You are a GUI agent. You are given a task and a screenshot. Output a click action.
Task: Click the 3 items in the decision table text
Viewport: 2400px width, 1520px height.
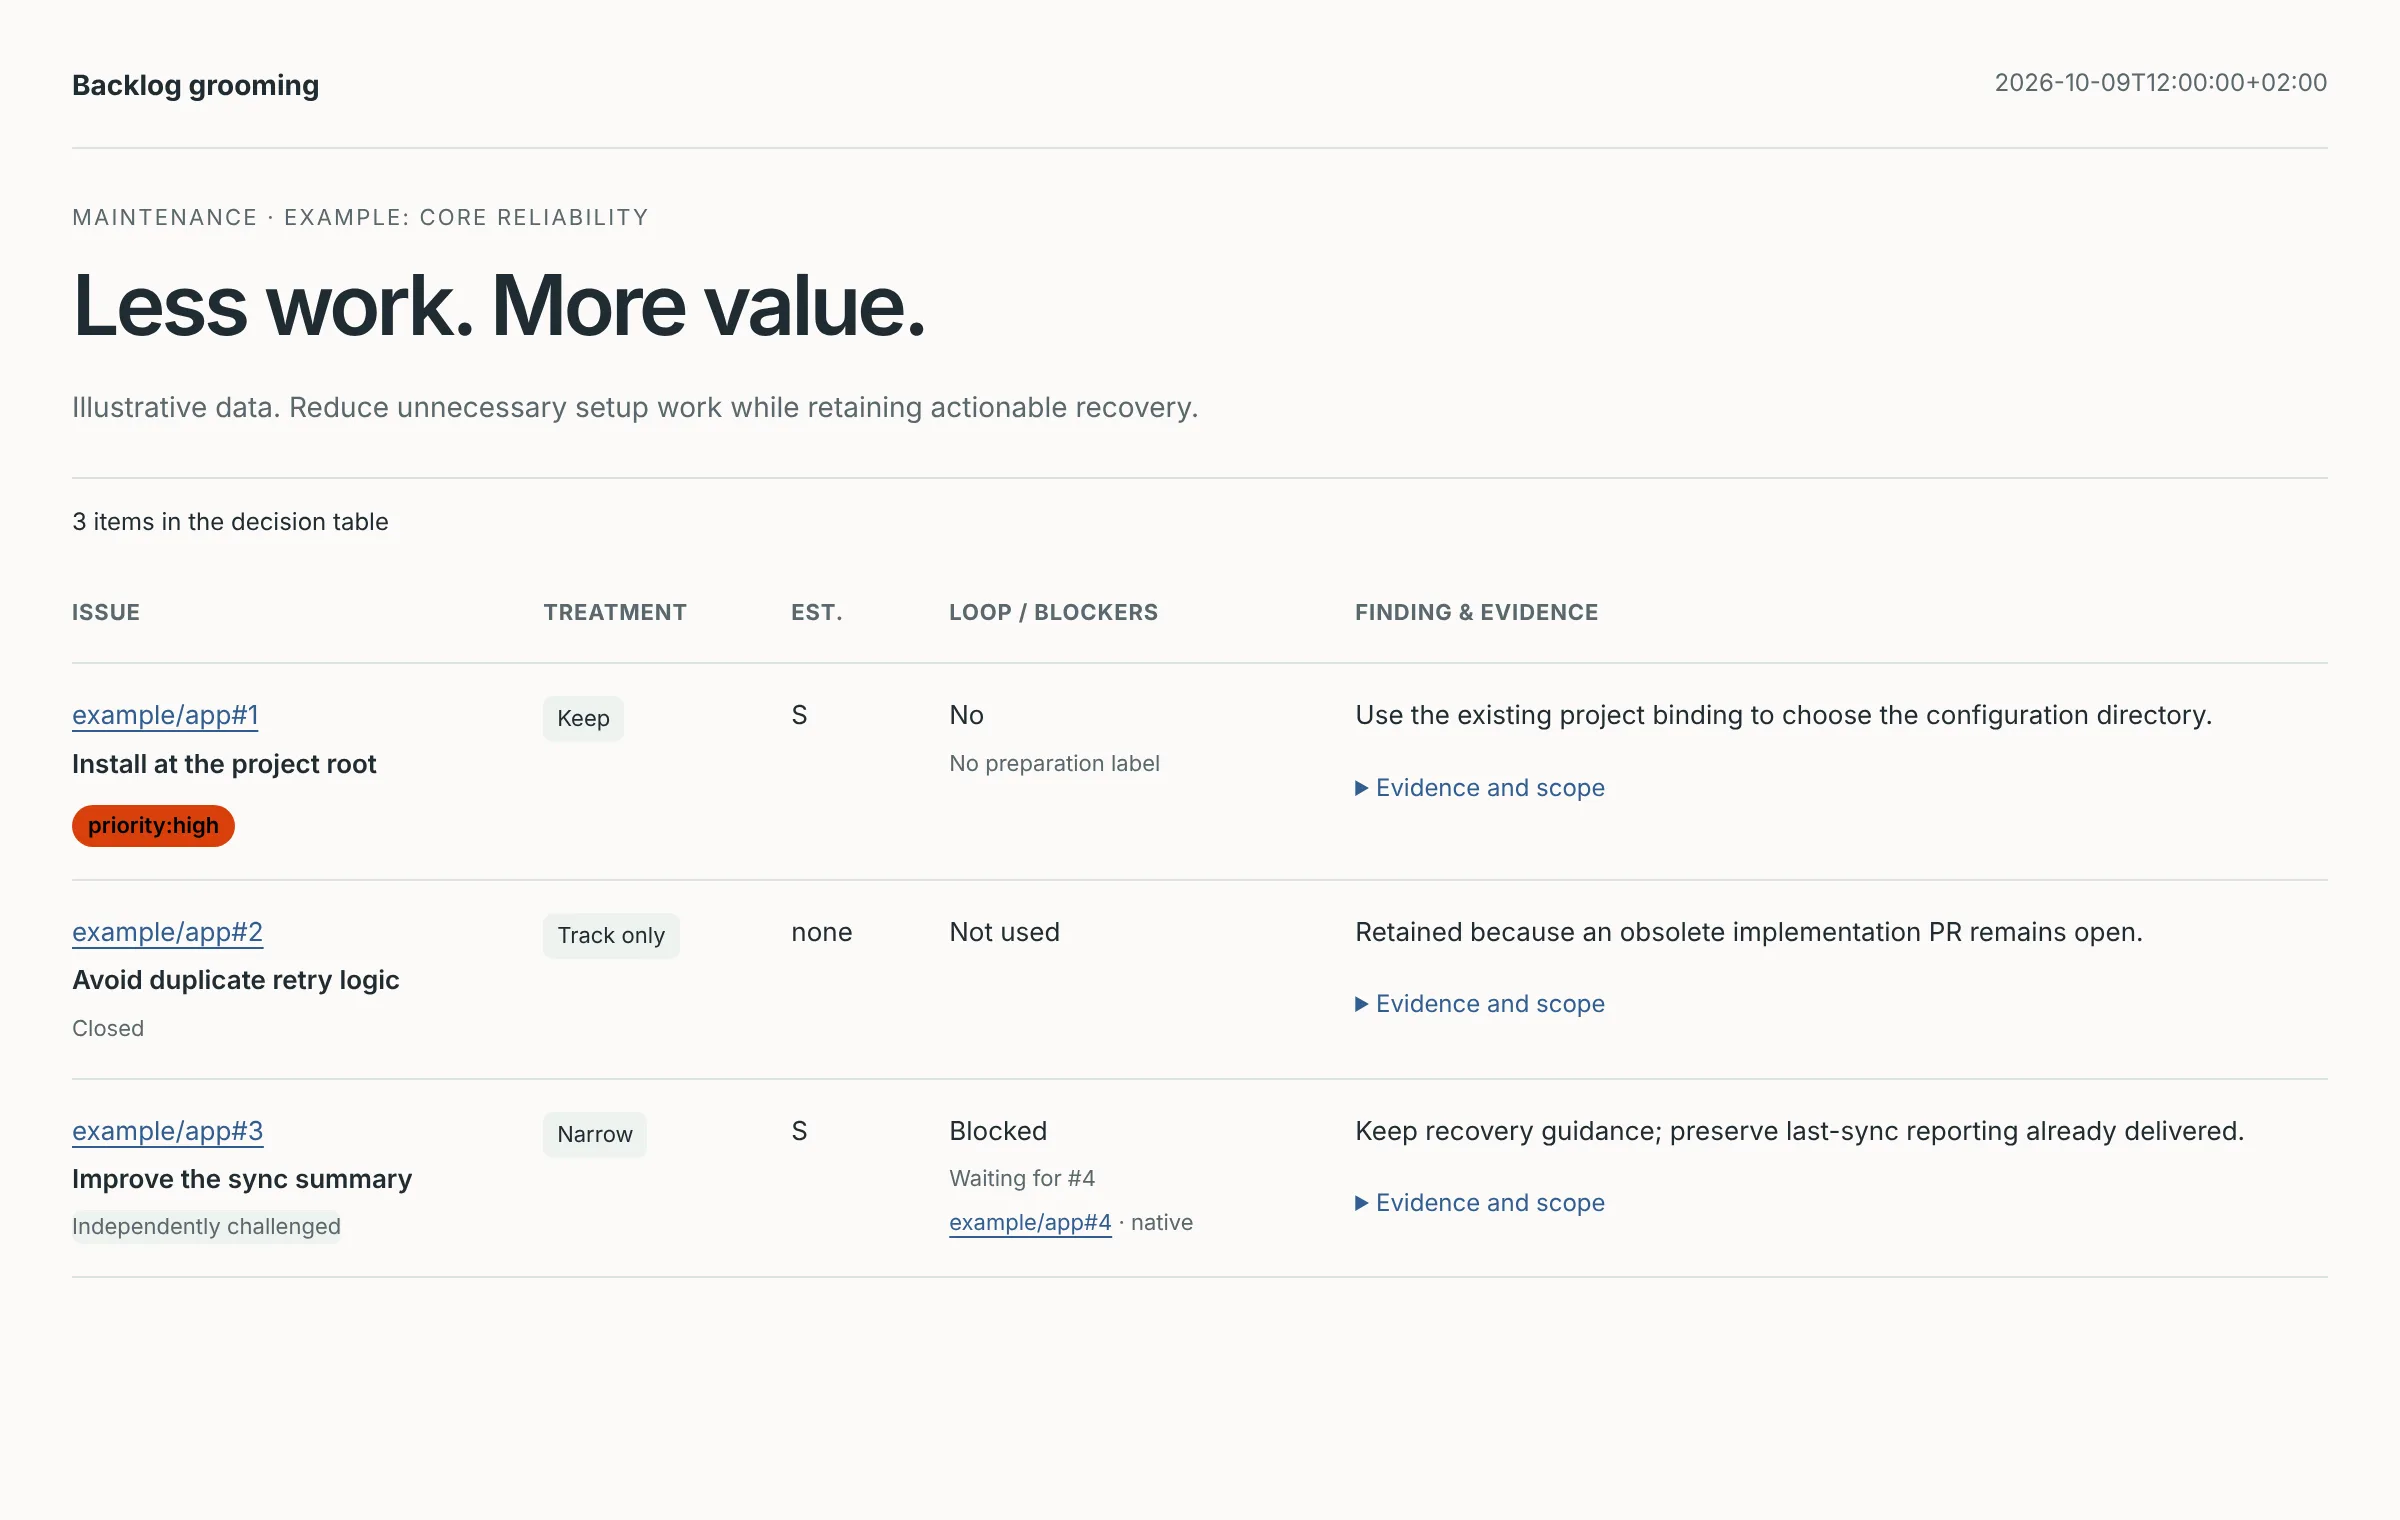pos(230,522)
